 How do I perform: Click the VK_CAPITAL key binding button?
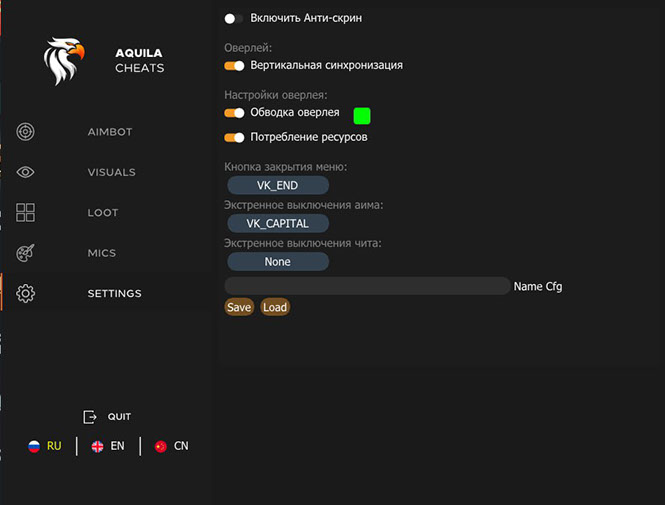point(278,223)
